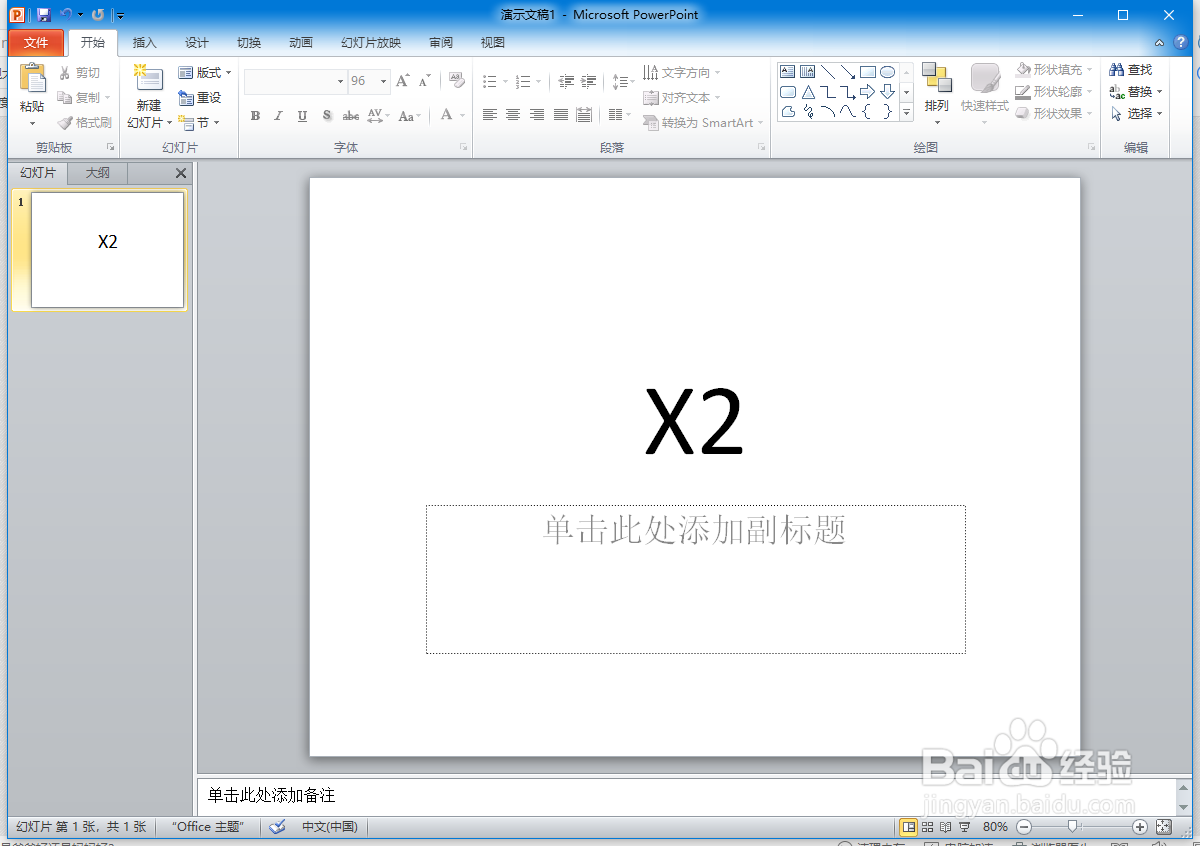
Task: Switch to the Insert (插入) tab
Action: (145, 43)
